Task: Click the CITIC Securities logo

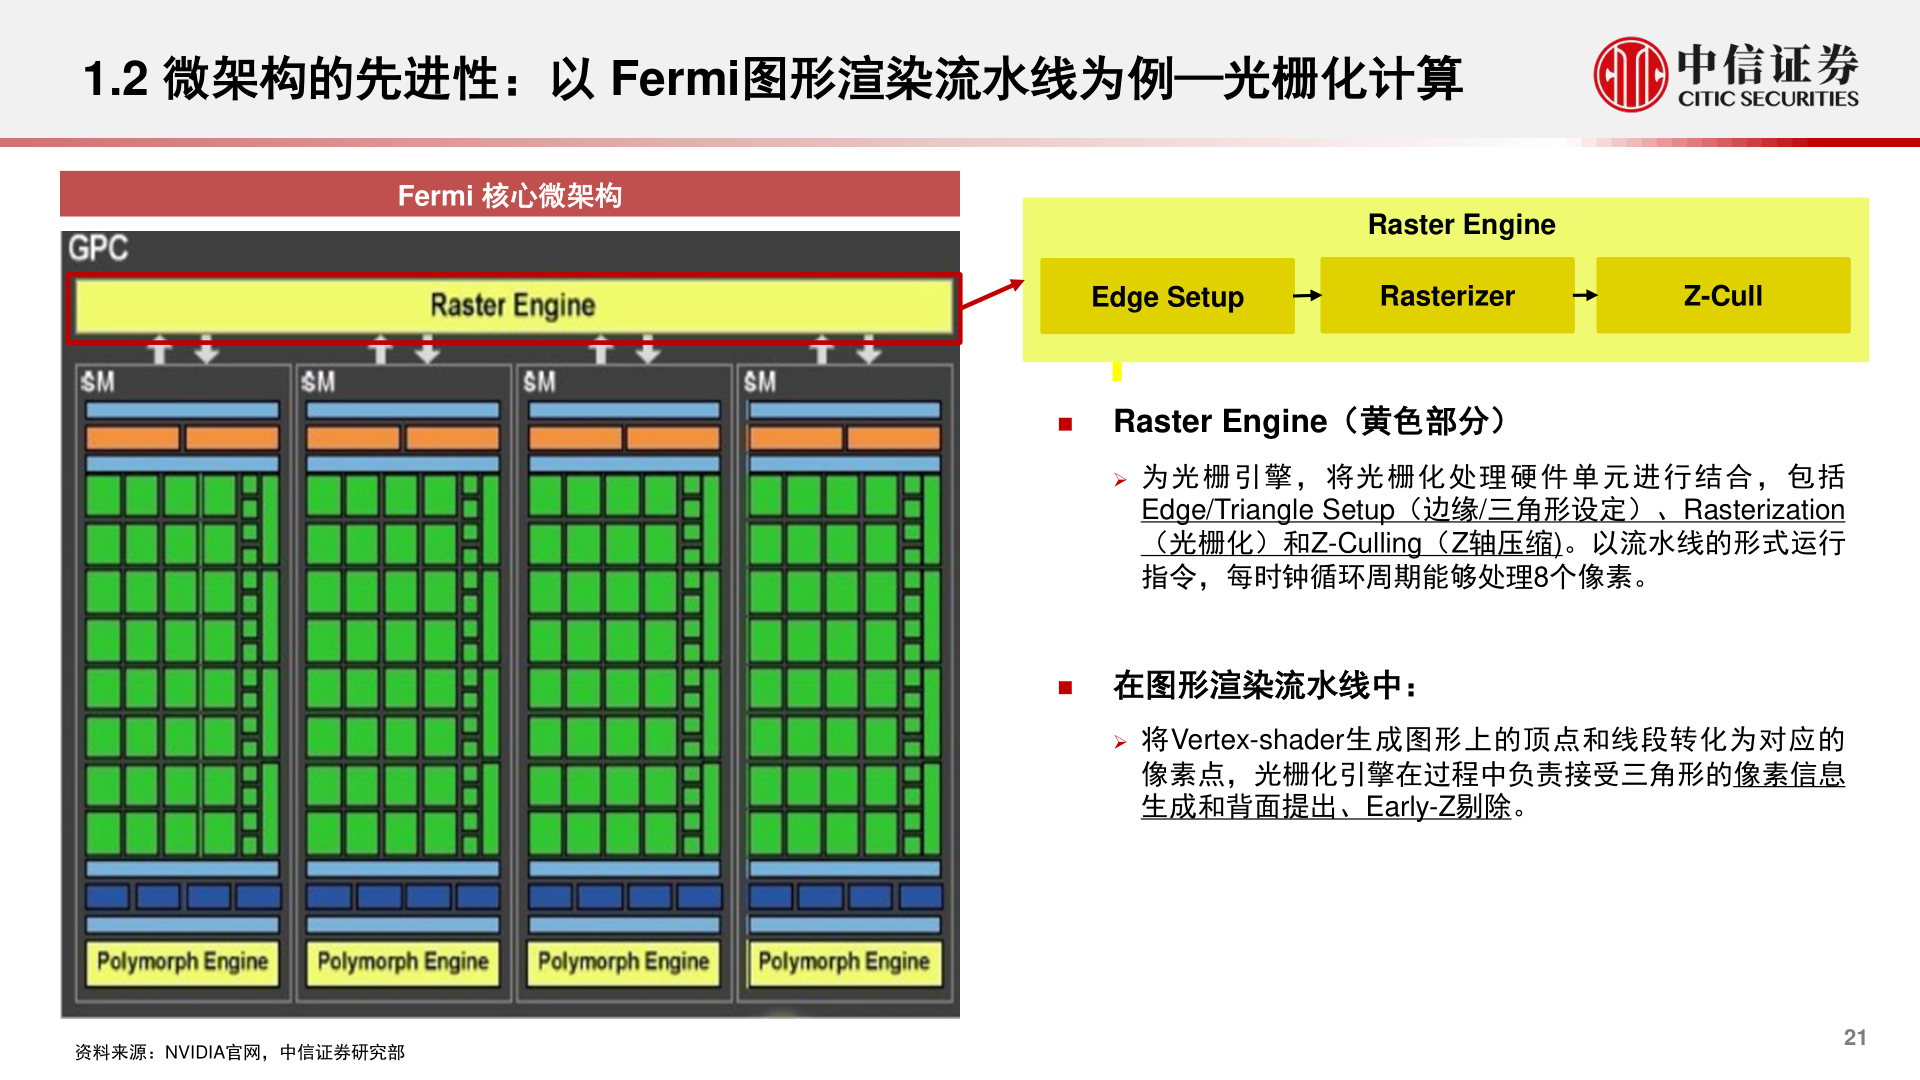Action: click(1726, 75)
